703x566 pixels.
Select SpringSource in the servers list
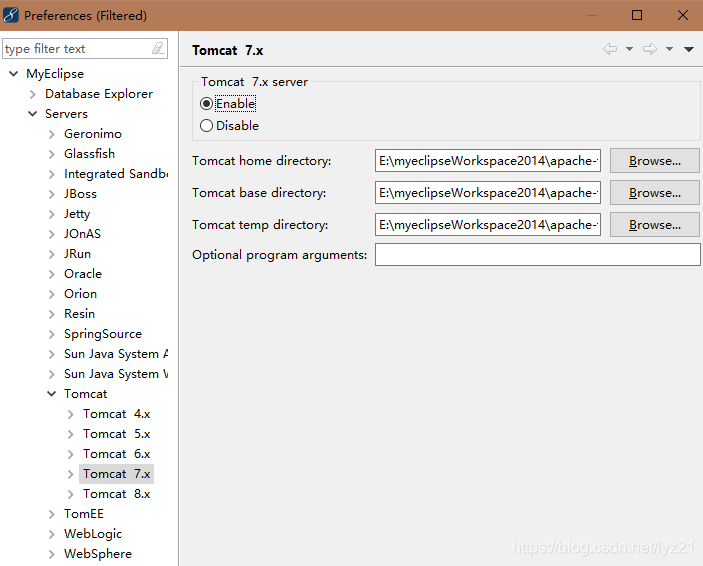pos(103,334)
